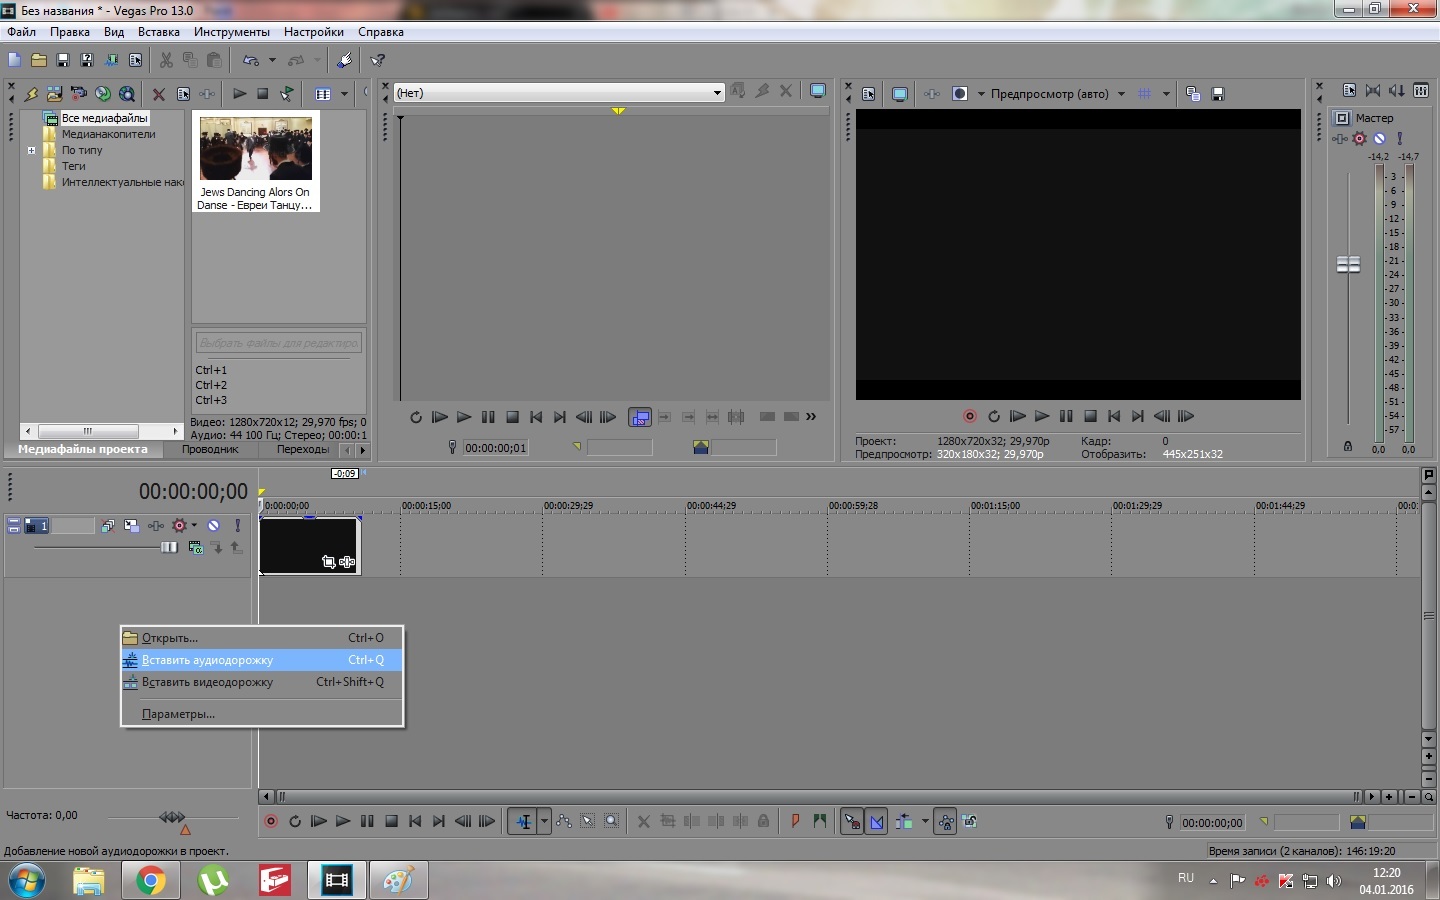This screenshot has height=900, width=1440.
Task: Toggle Lock Envelopes to Events
Action: 945,821
